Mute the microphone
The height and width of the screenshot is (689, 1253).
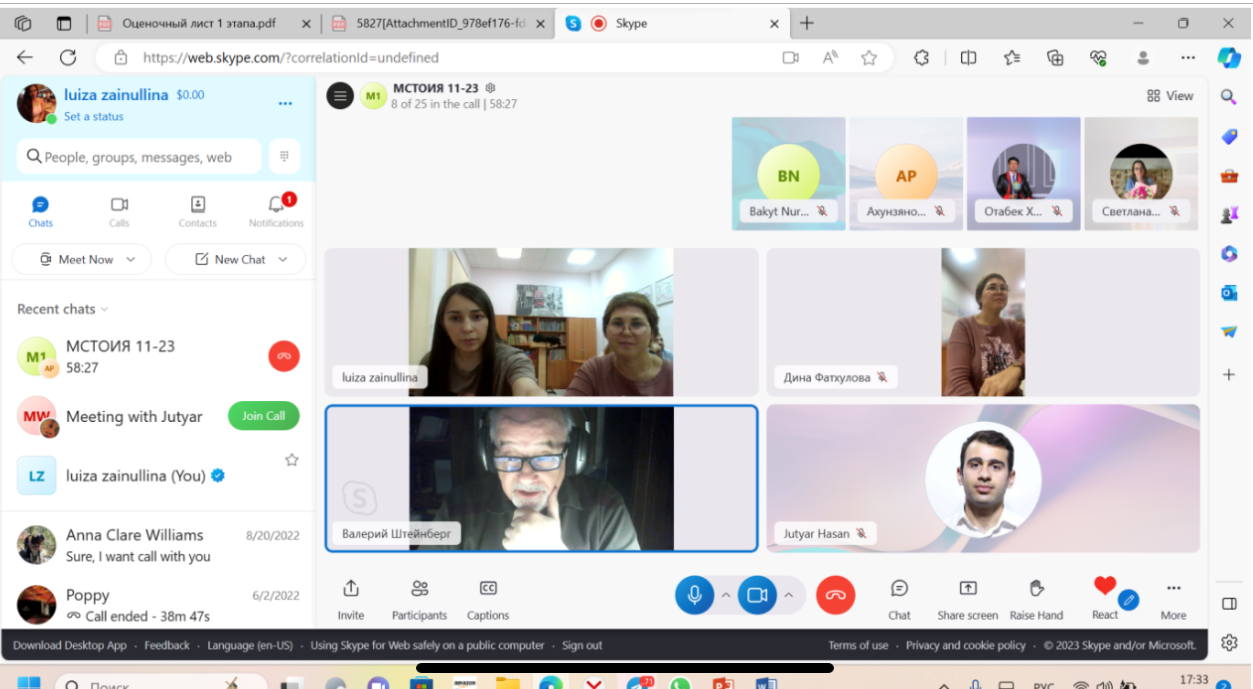tap(694, 595)
